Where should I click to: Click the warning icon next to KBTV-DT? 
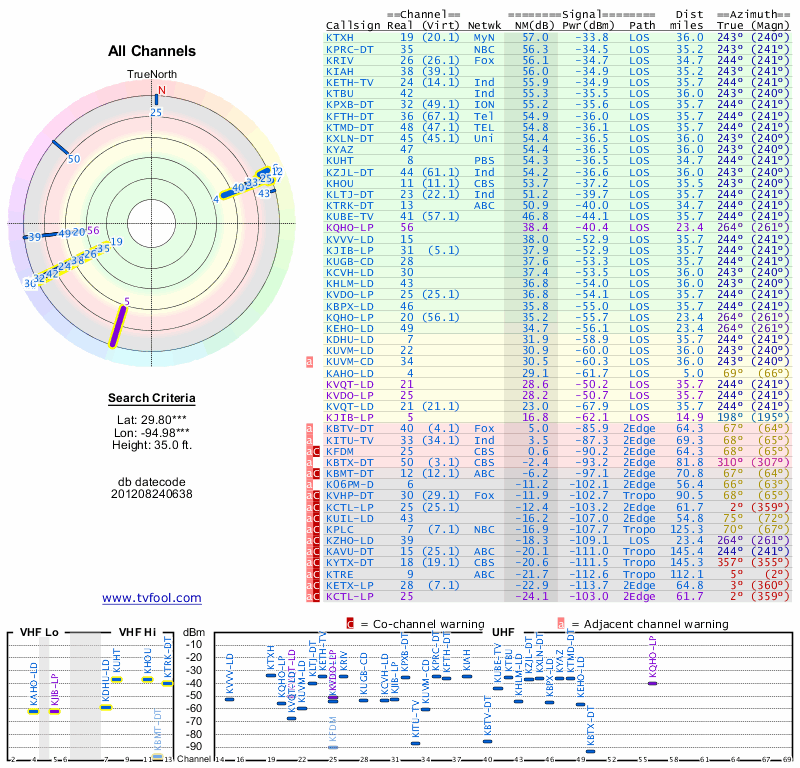pyautogui.click(x=310, y=428)
